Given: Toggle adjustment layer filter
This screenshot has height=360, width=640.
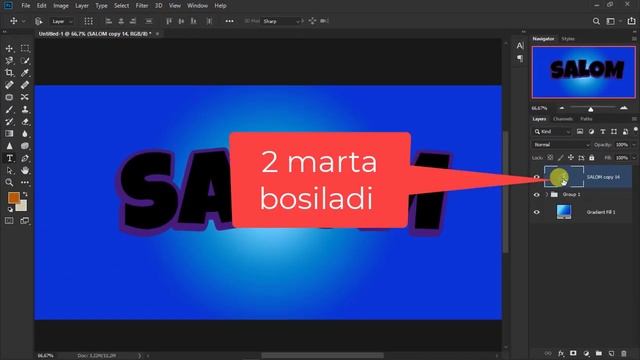Looking at the screenshot, I should [591, 131].
